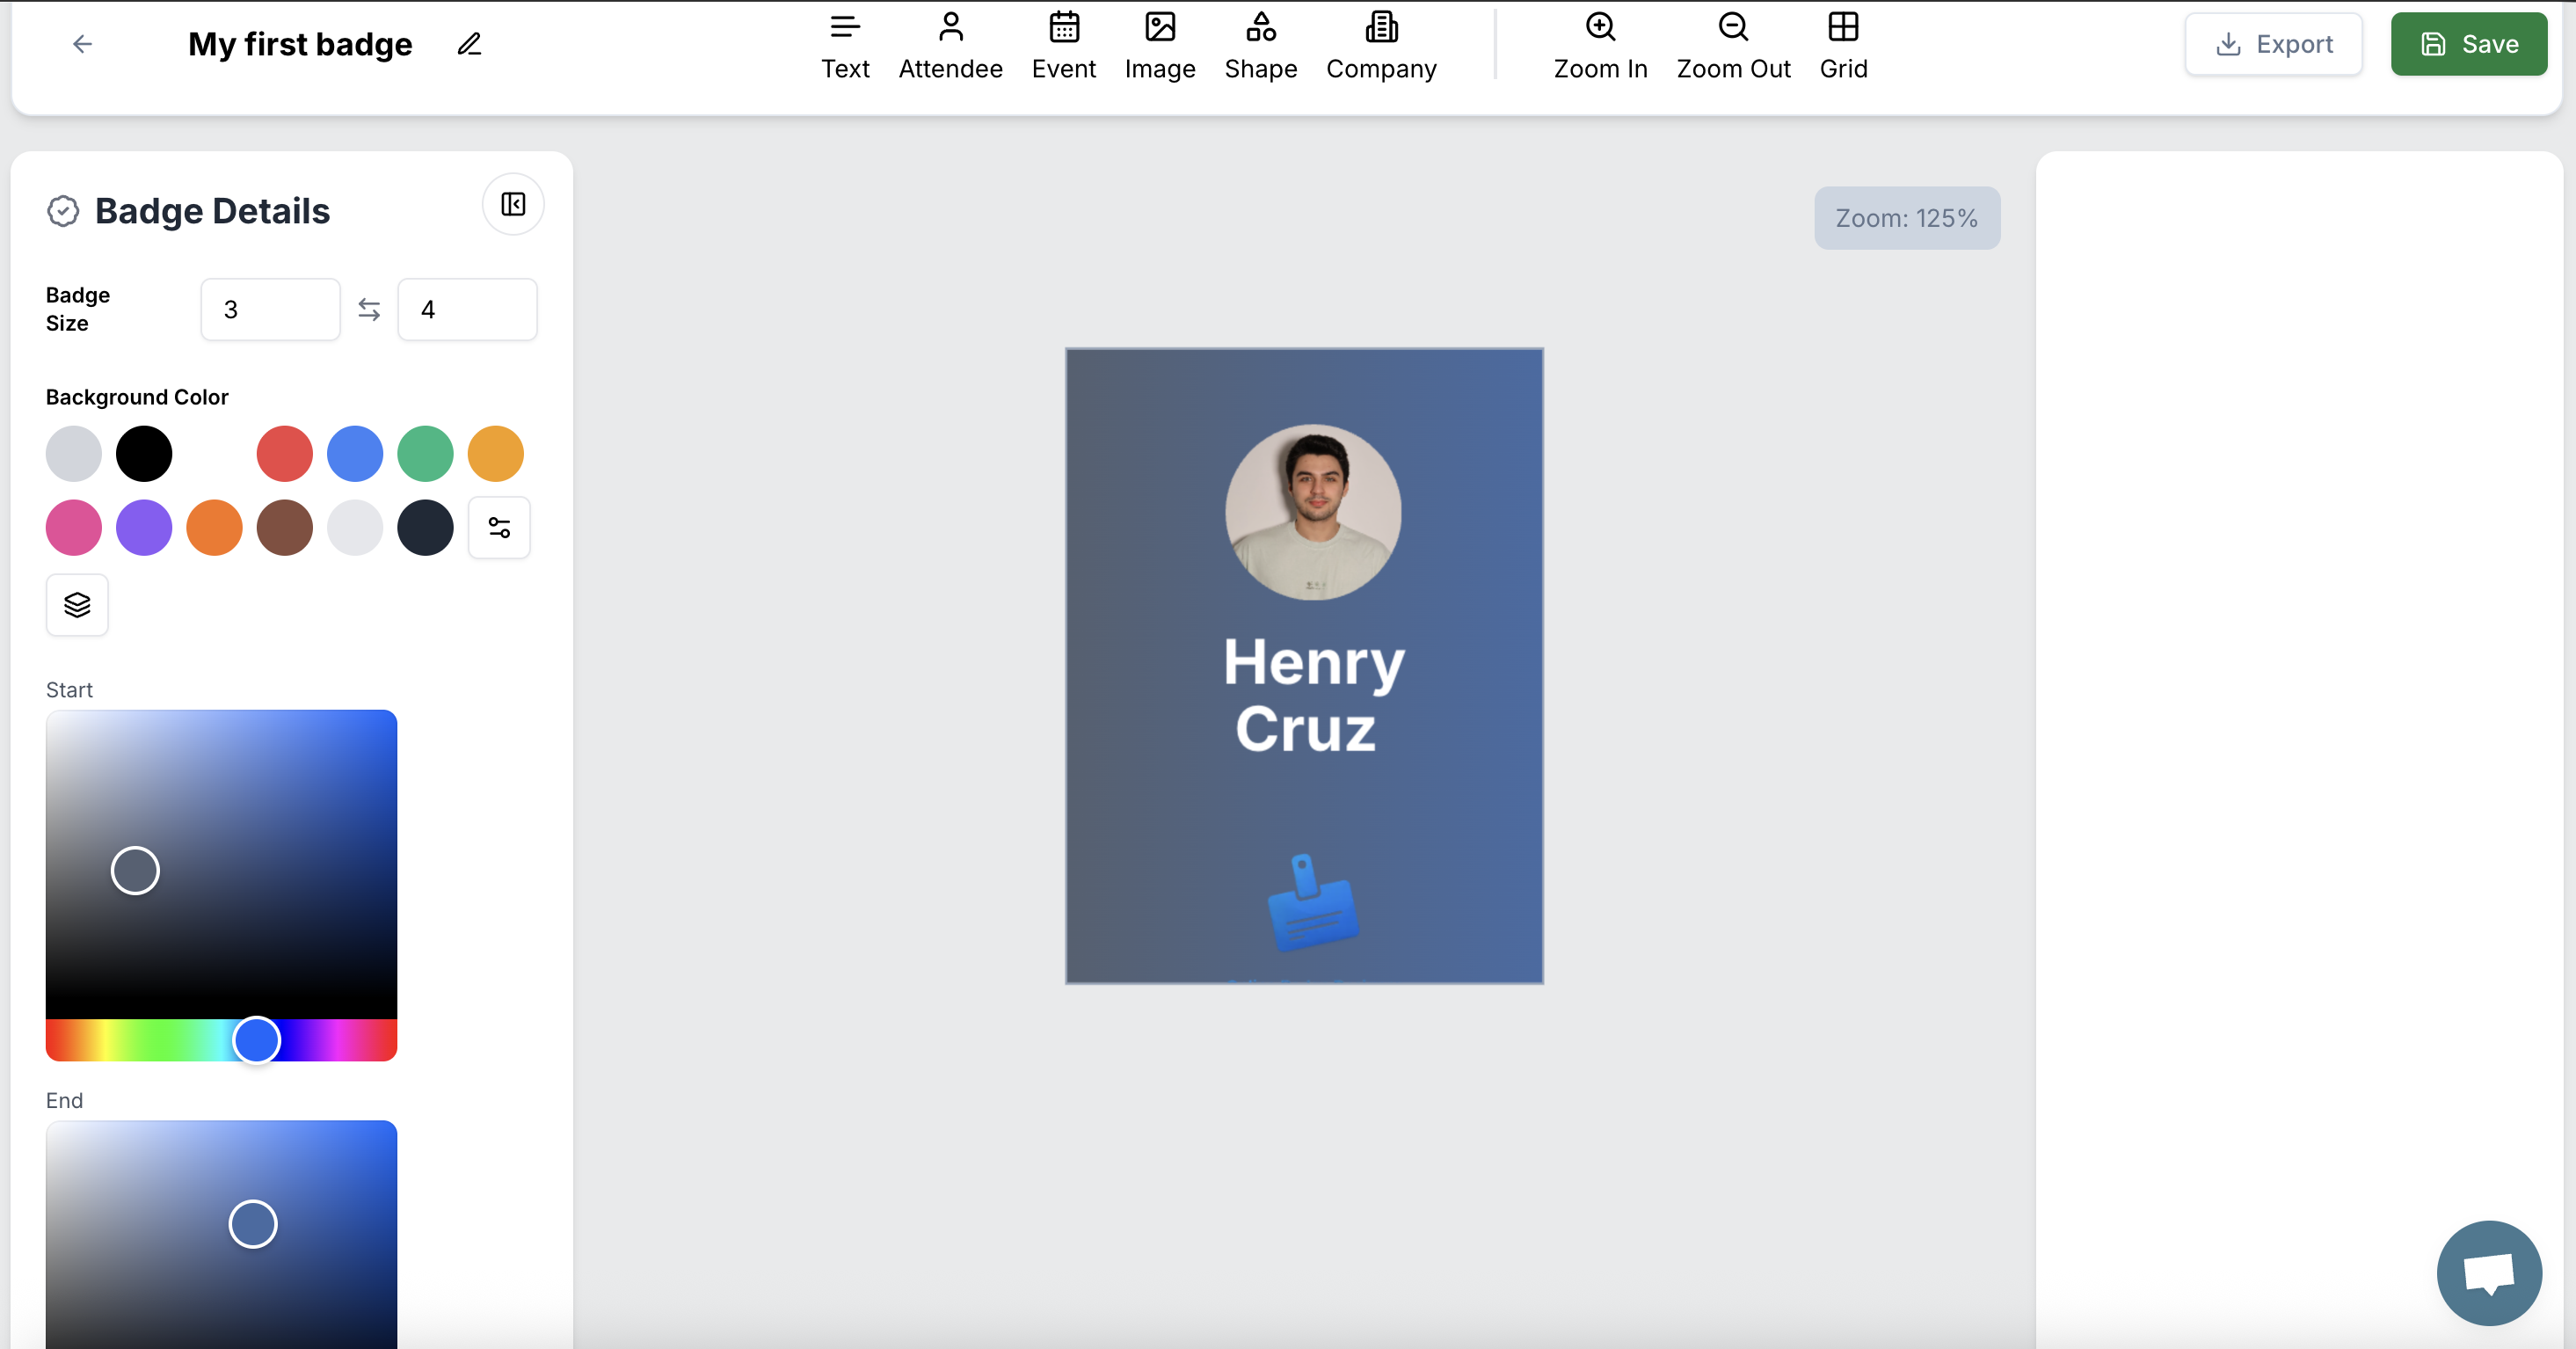Open the custom color adjustments icon

(x=499, y=528)
